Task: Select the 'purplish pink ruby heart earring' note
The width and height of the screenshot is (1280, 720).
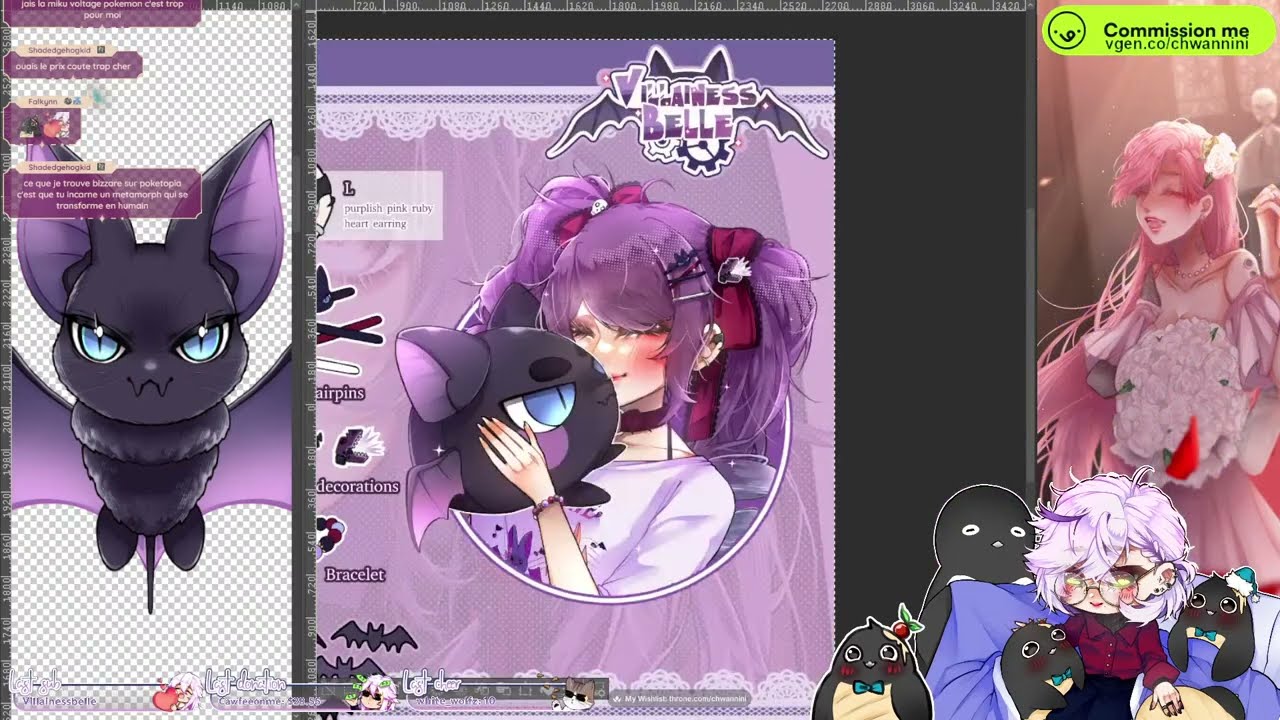Action: pyautogui.click(x=389, y=216)
